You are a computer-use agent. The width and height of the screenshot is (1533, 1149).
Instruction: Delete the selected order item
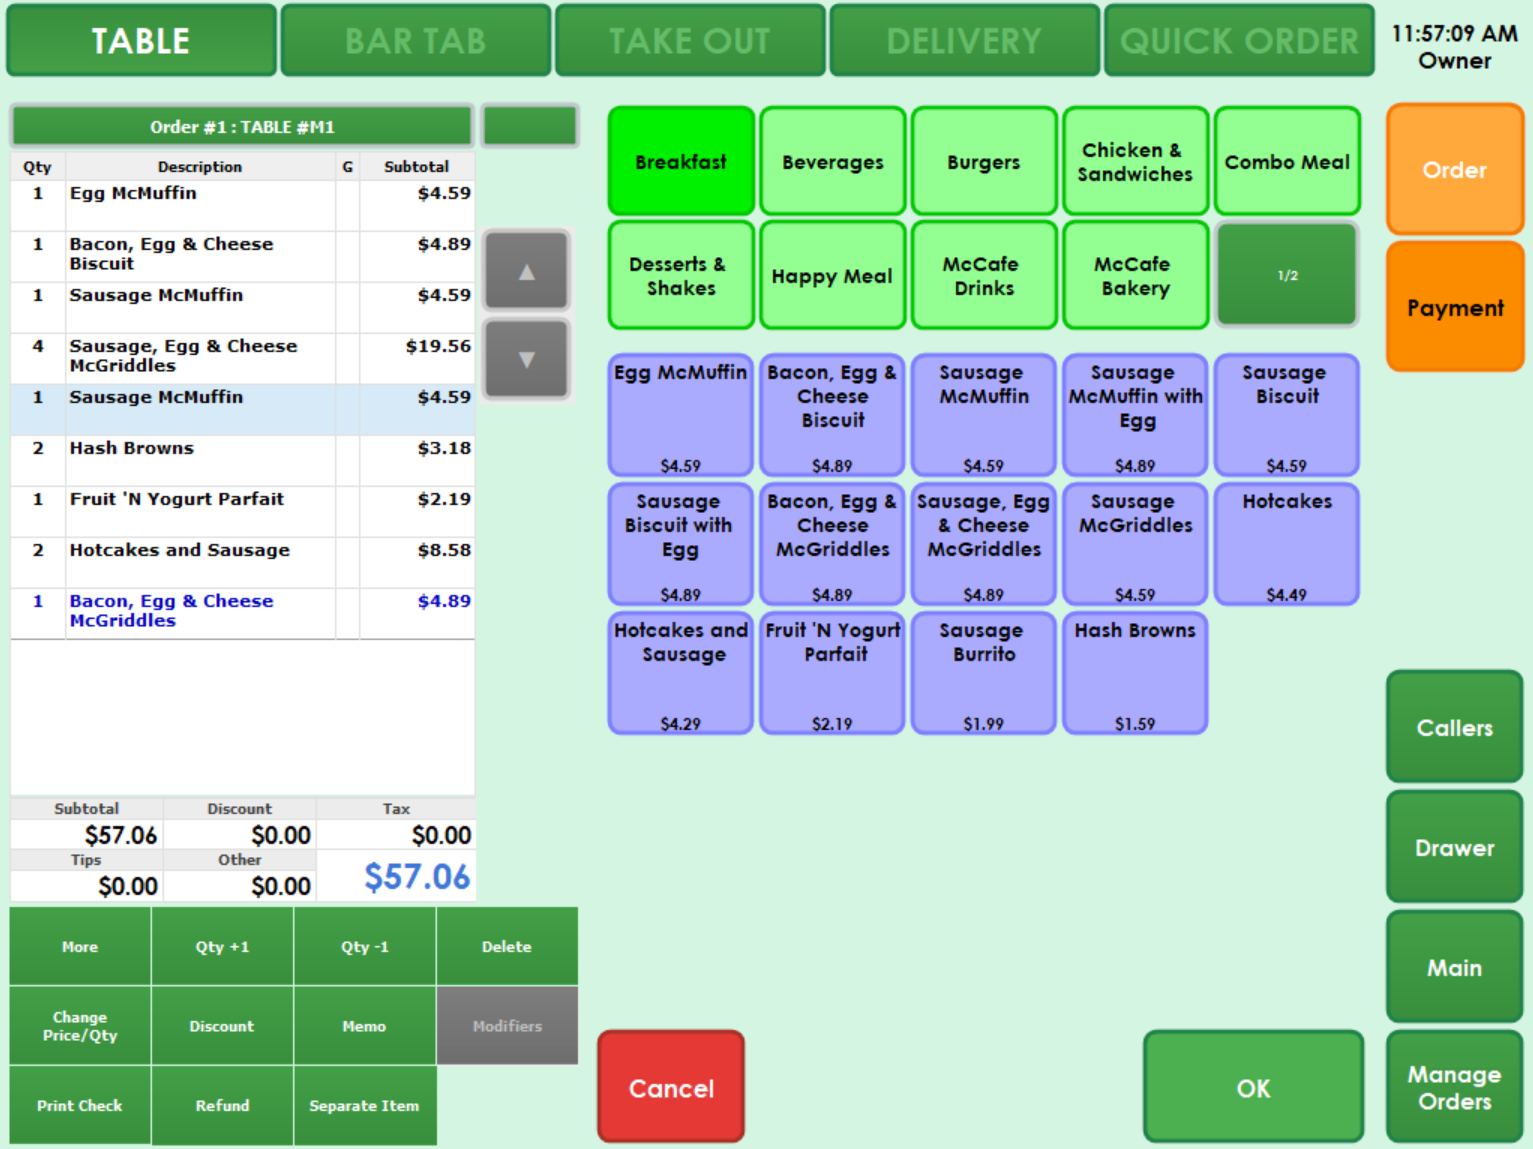(507, 946)
